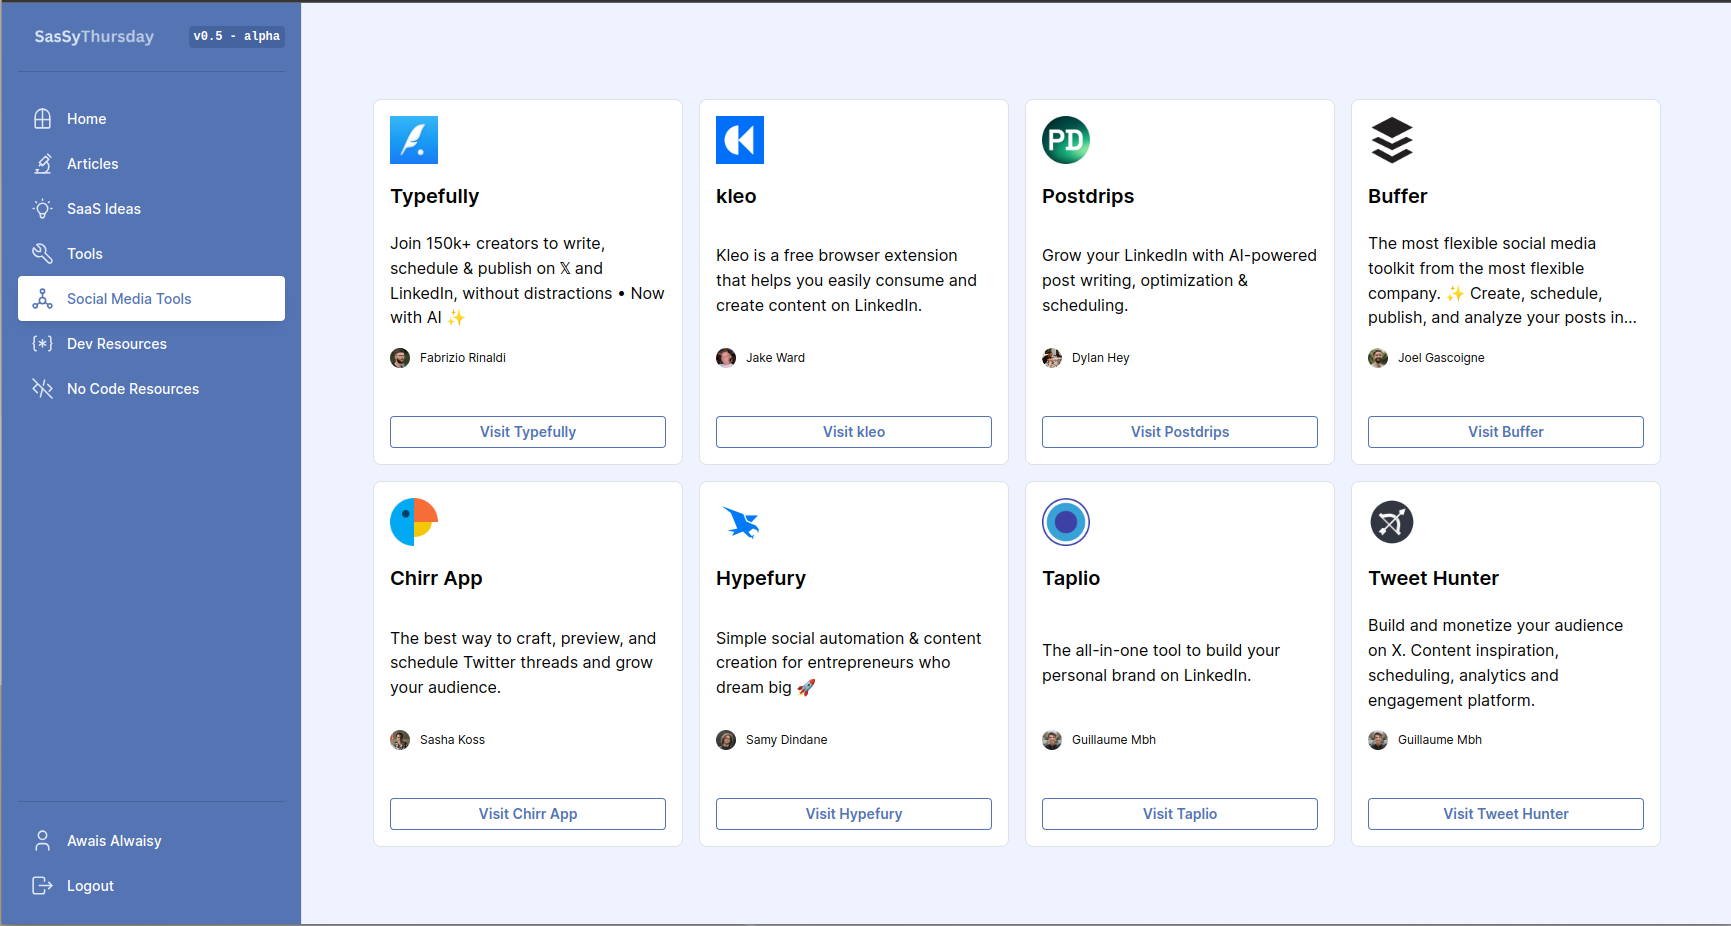
Task: Click the SaaS Ideas lightbulb icon
Action: tap(42, 209)
